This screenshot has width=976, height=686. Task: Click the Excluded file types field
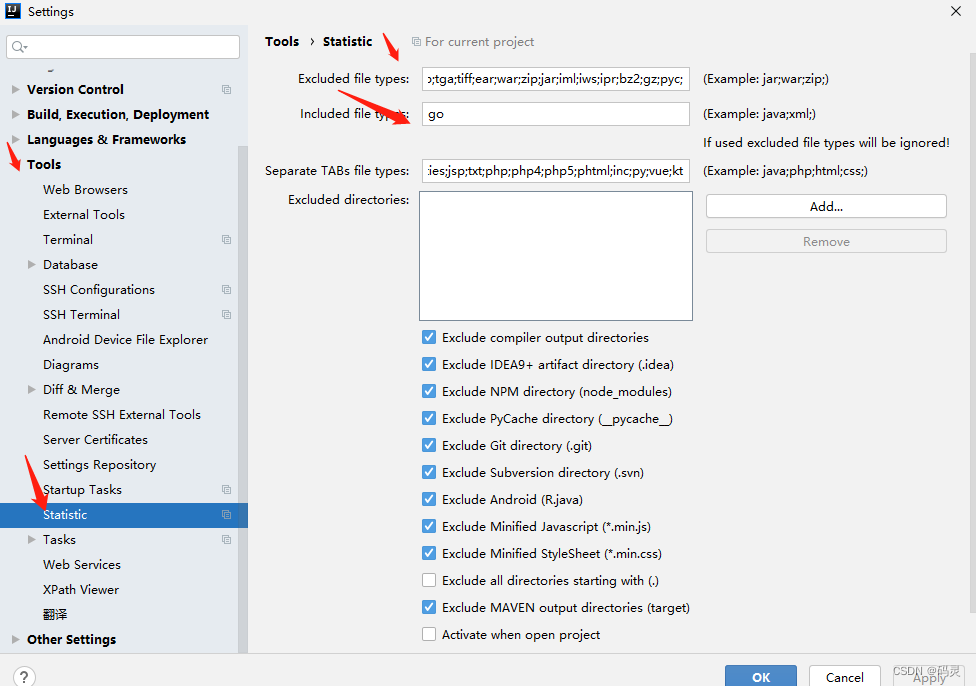tap(556, 79)
